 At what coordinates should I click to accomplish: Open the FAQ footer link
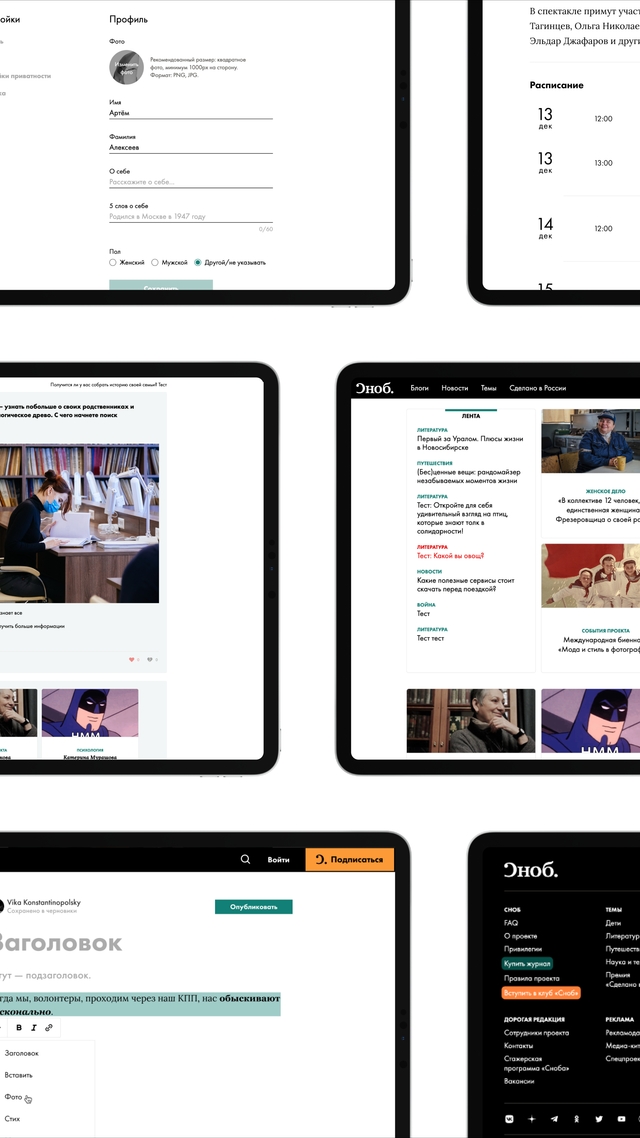pyautogui.click(x=511, y=923)
